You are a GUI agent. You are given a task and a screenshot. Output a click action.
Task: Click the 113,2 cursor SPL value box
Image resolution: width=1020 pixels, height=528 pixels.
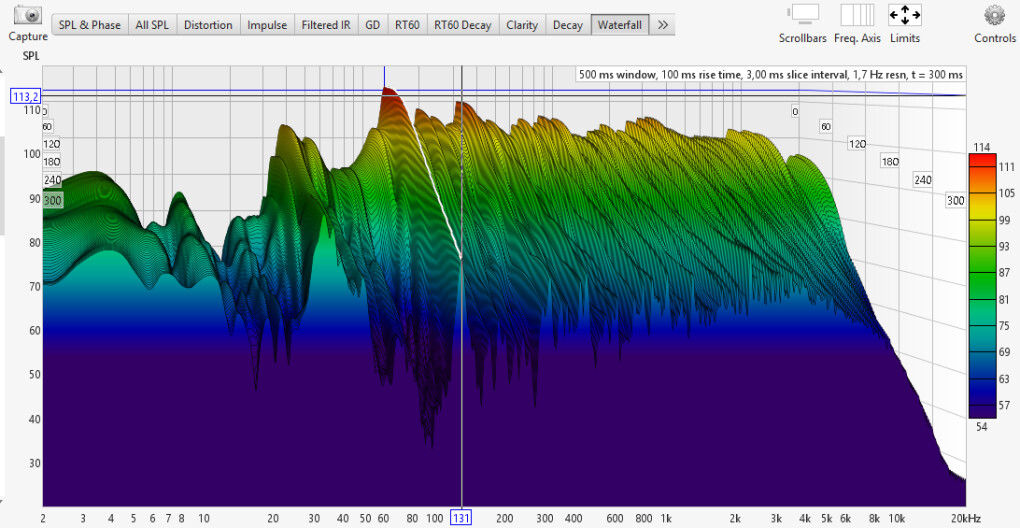(x=25, y=97)
